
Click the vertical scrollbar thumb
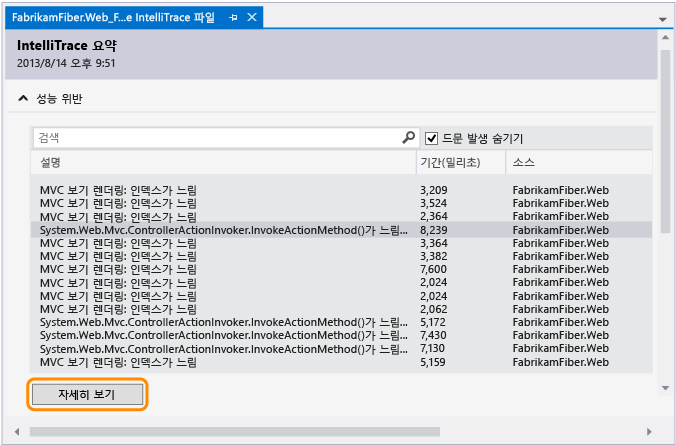pyautogui.click(x=665, y=140)
